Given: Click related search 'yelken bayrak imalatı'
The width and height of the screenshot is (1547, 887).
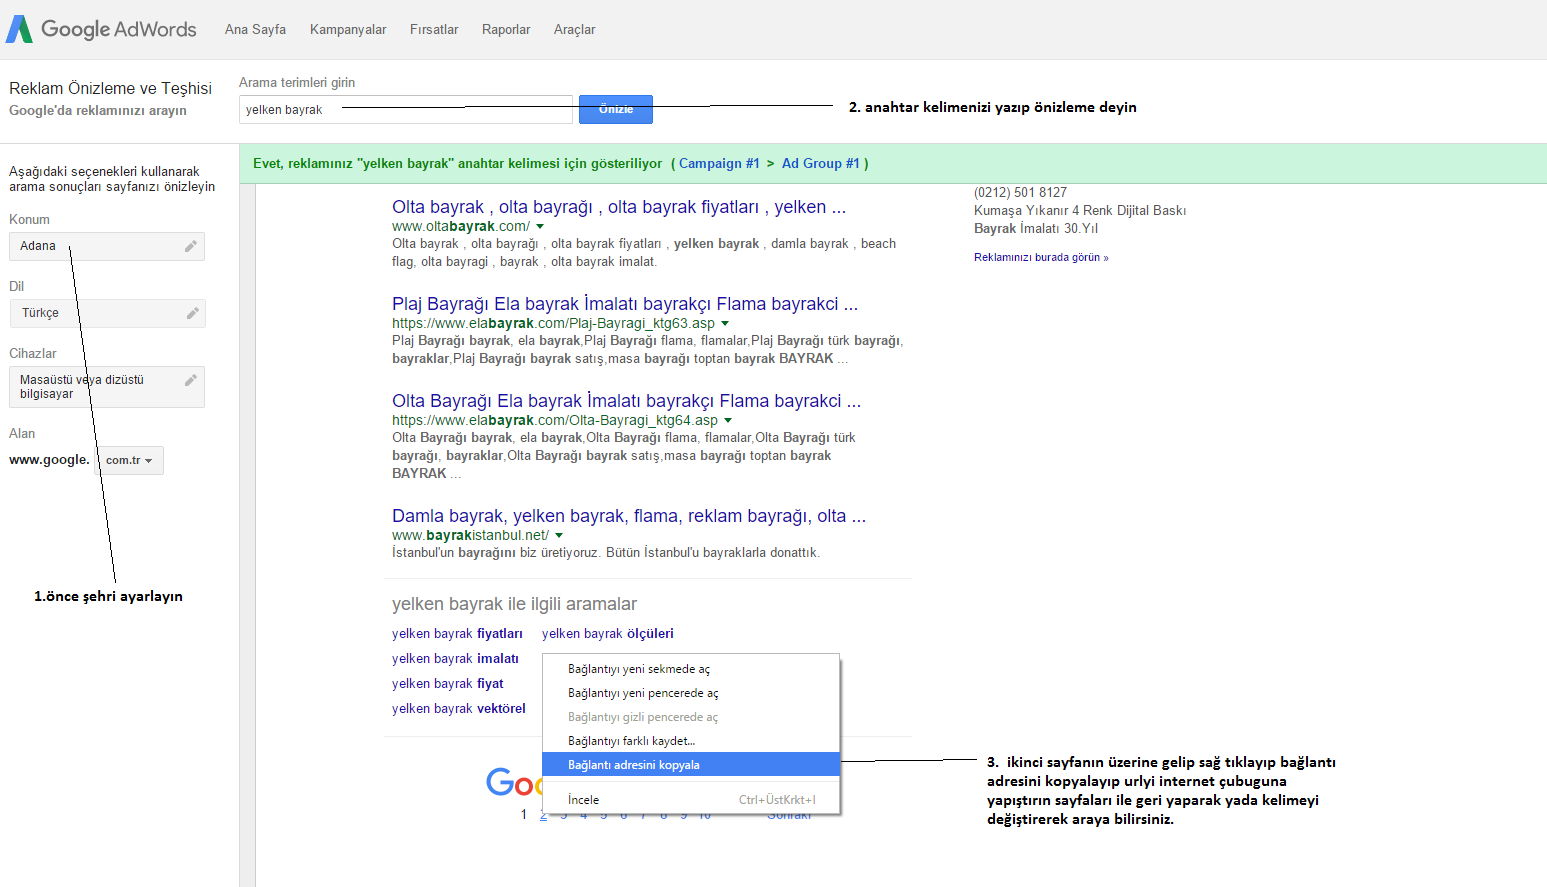Looking at the screenshot, I should click(455, 659).
